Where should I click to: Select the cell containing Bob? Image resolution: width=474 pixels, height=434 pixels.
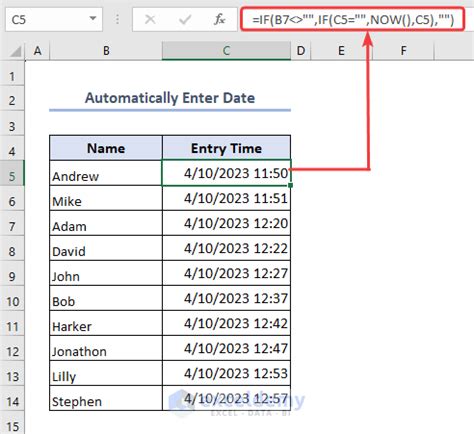tap(106, 298)
